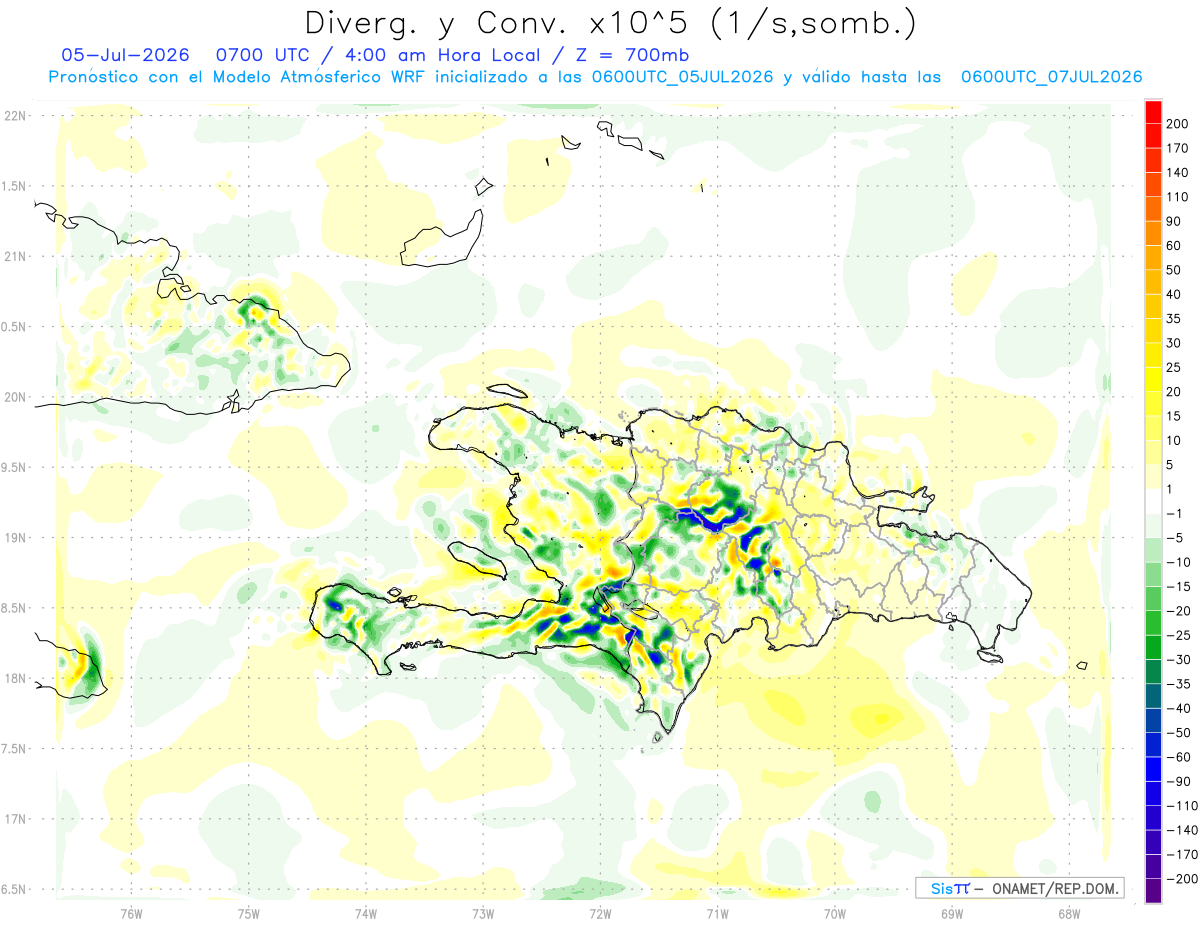Click the colorbar label "-25"
This screenshot has height=927, width=1200.
[1178, 634]
